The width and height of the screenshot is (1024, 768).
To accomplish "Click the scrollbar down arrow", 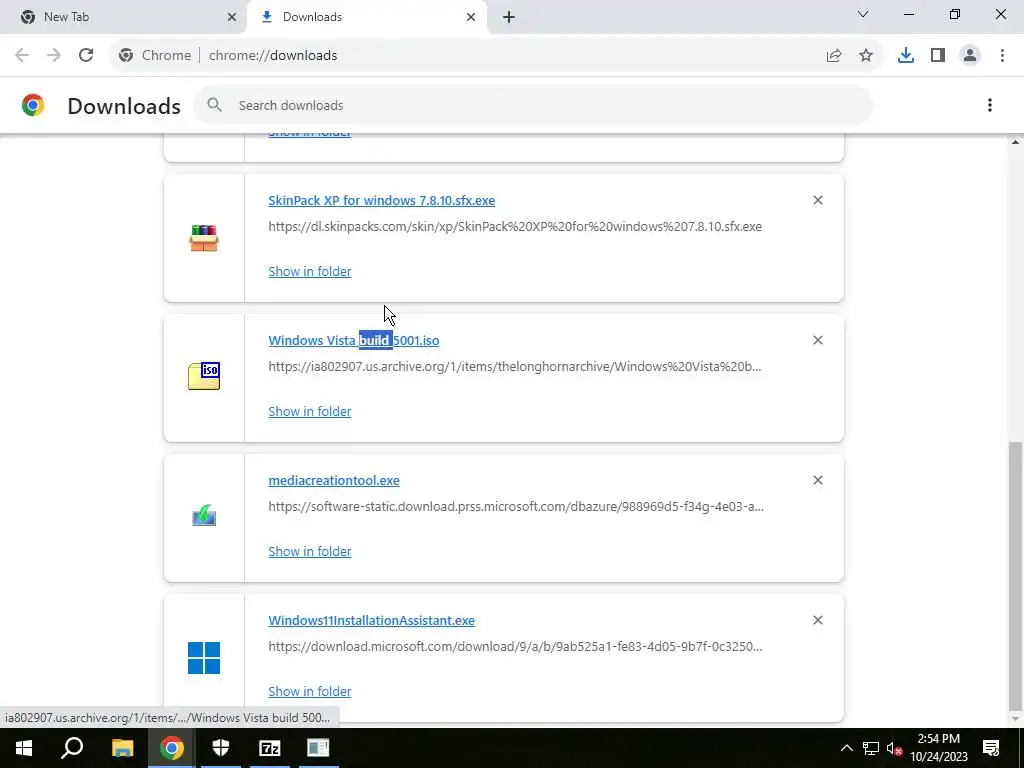I will pyautogui.click(x=1015, y=719).
